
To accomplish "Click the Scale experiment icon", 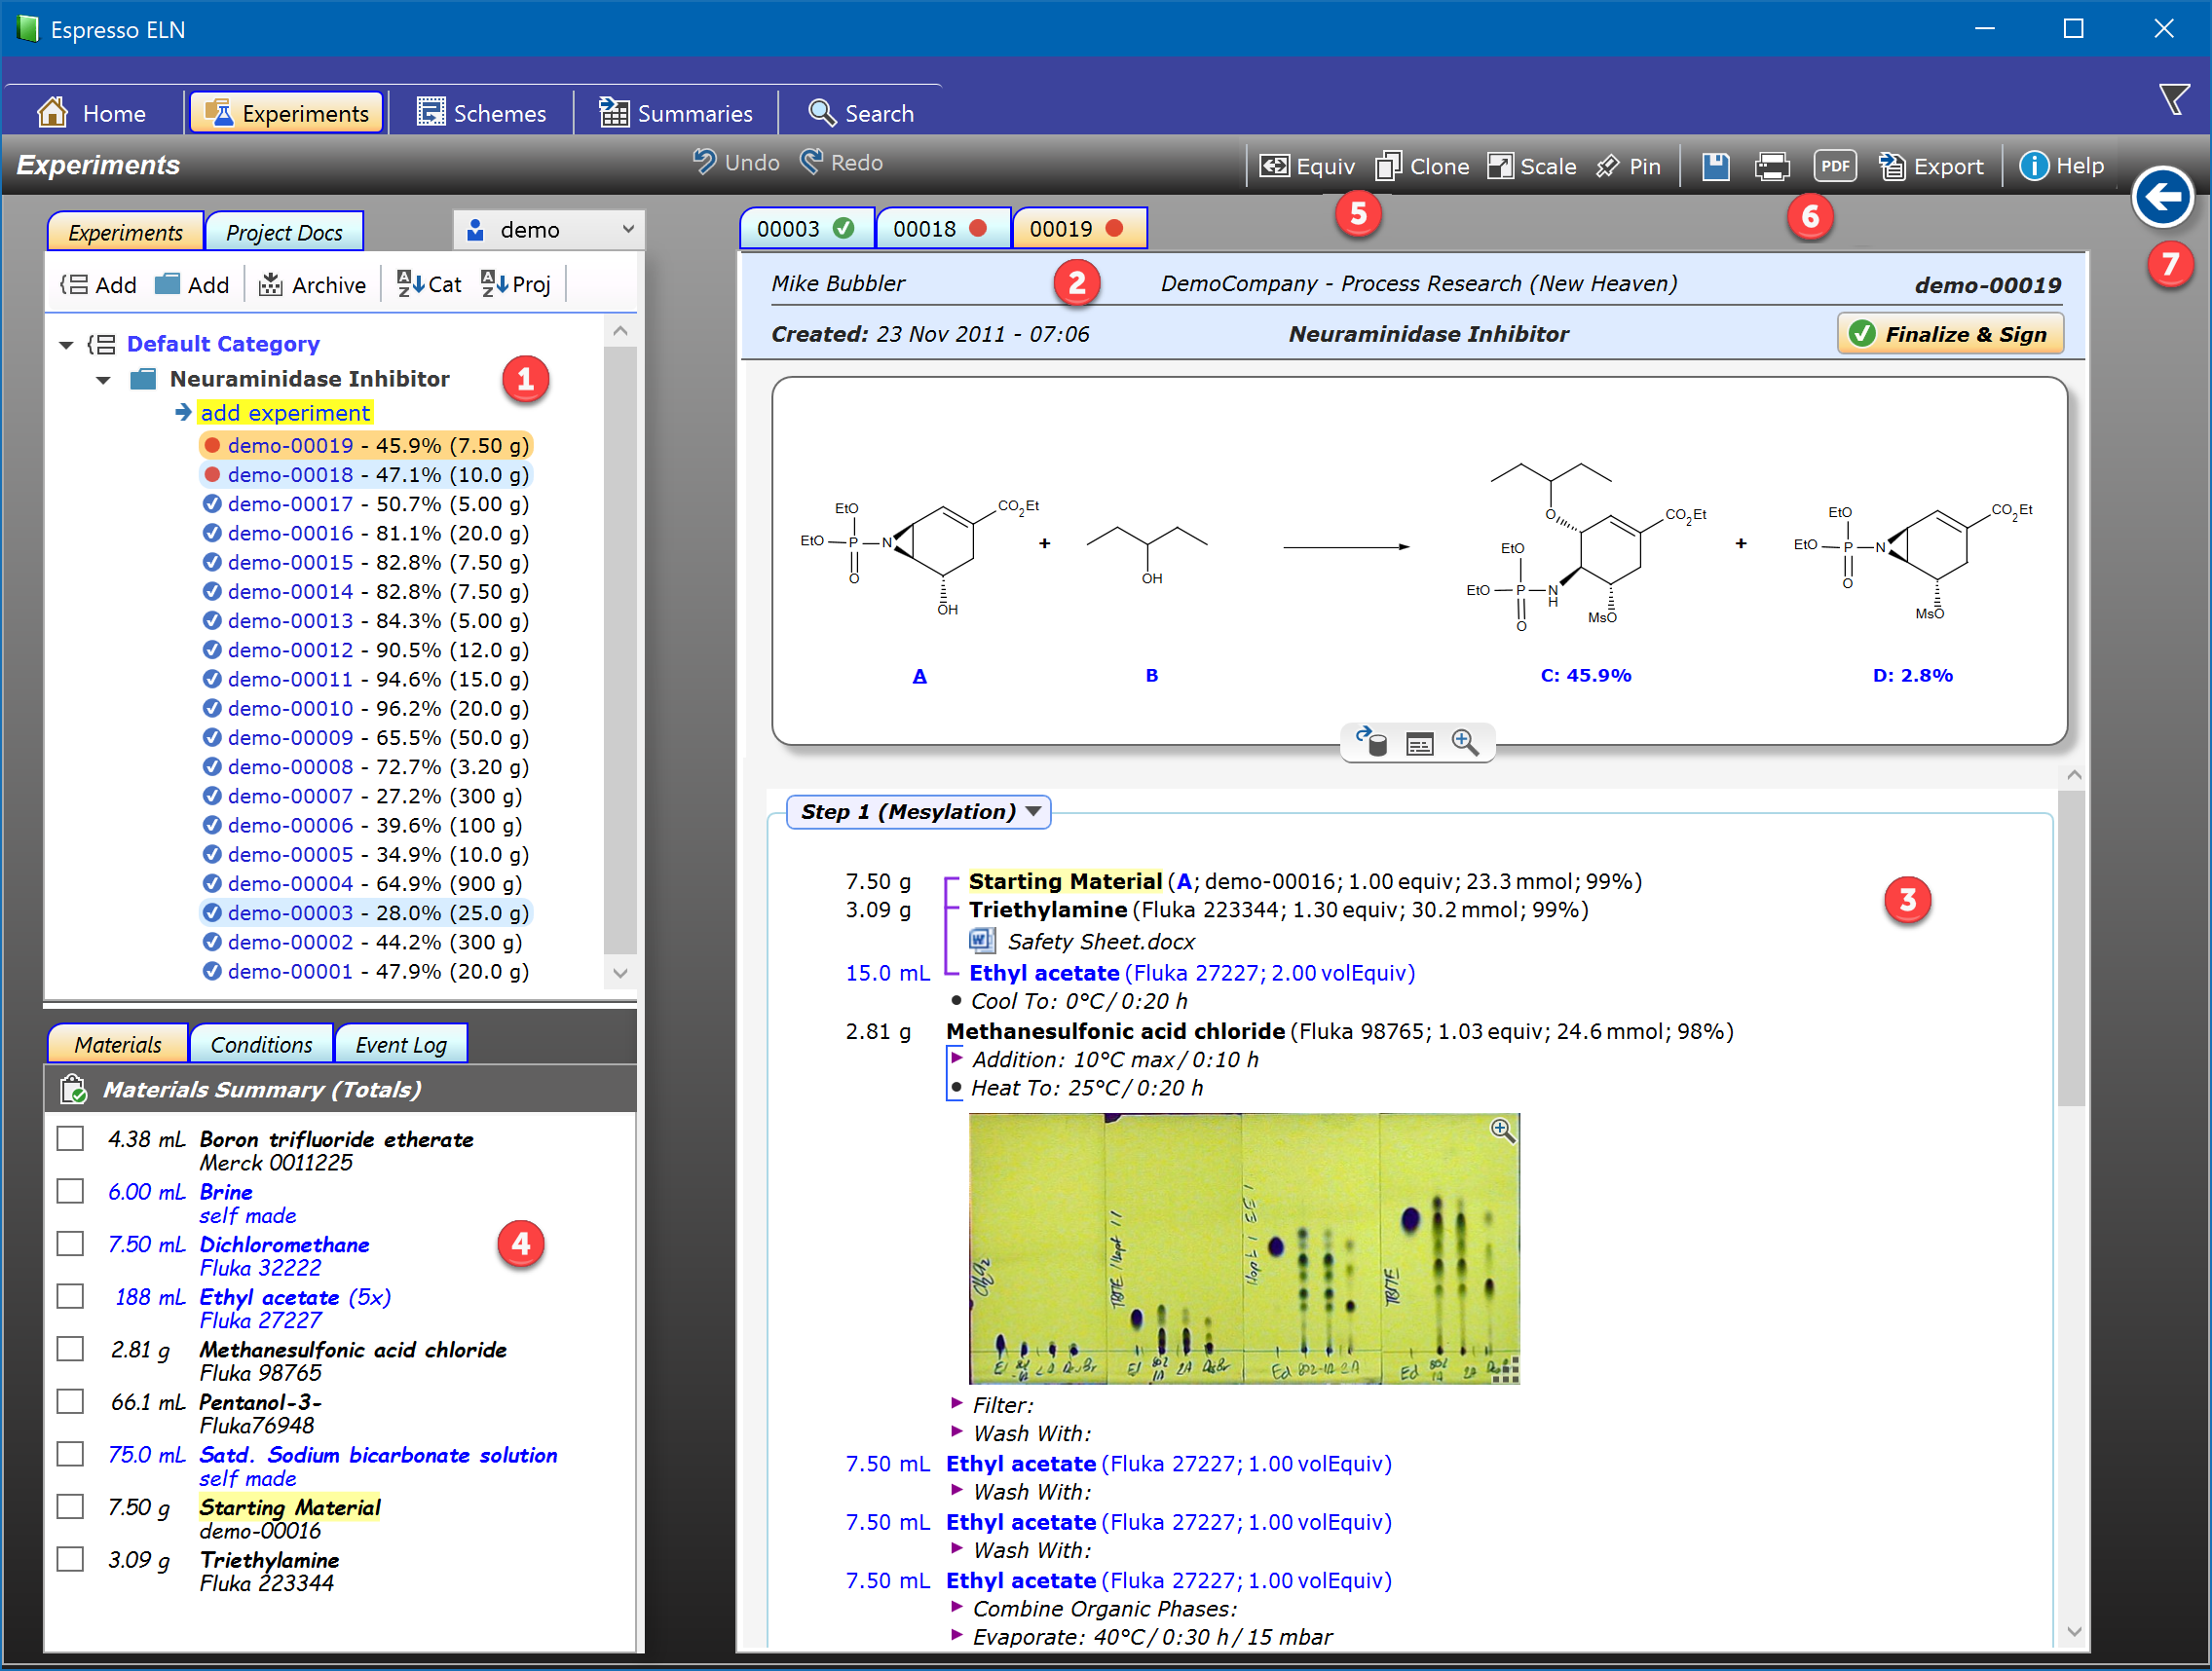I will (1499, 166).
